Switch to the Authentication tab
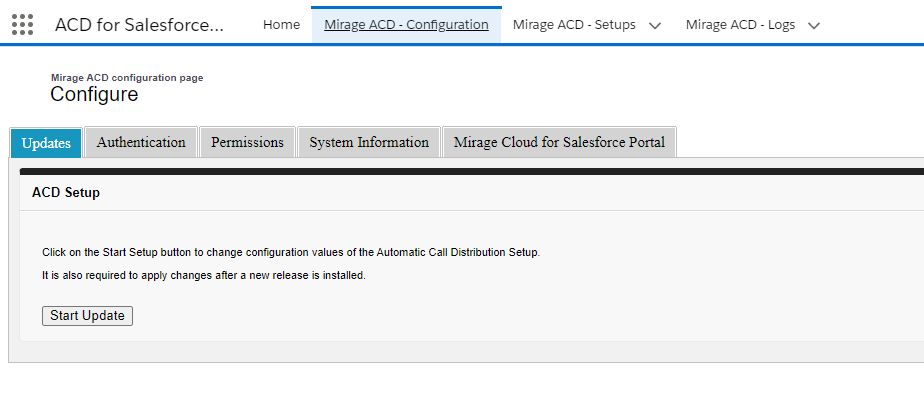924x414 pixels. [141, 143]
